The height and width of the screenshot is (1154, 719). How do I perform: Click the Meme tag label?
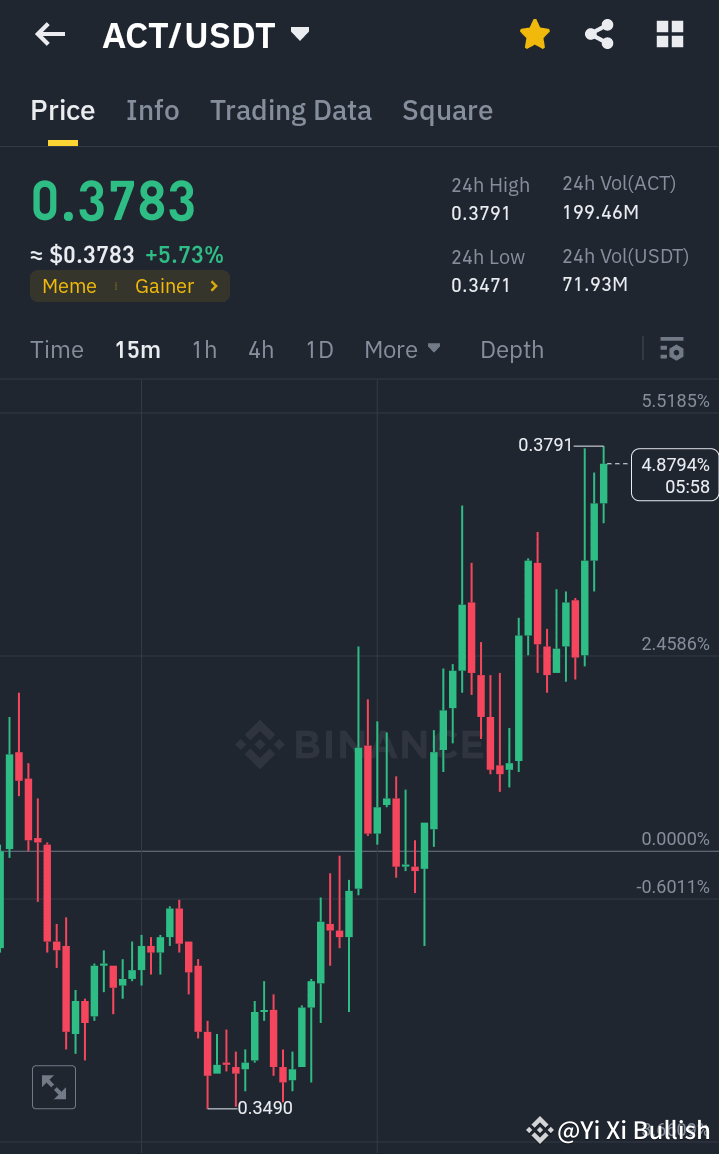[x=69, y=286]
